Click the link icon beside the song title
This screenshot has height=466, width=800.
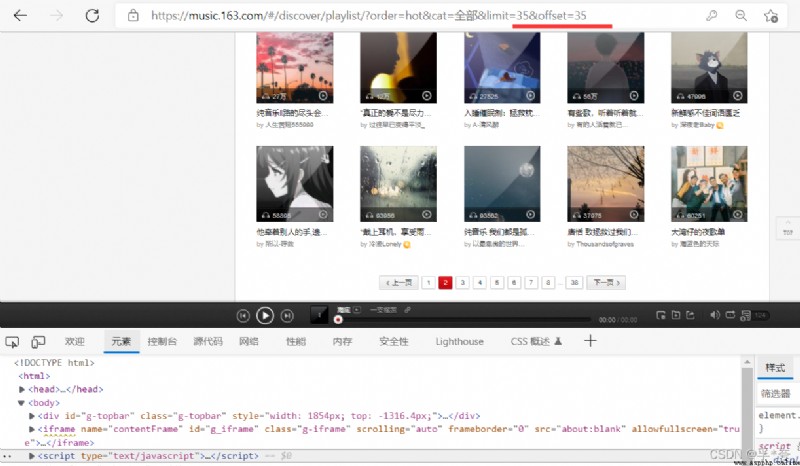407,310
